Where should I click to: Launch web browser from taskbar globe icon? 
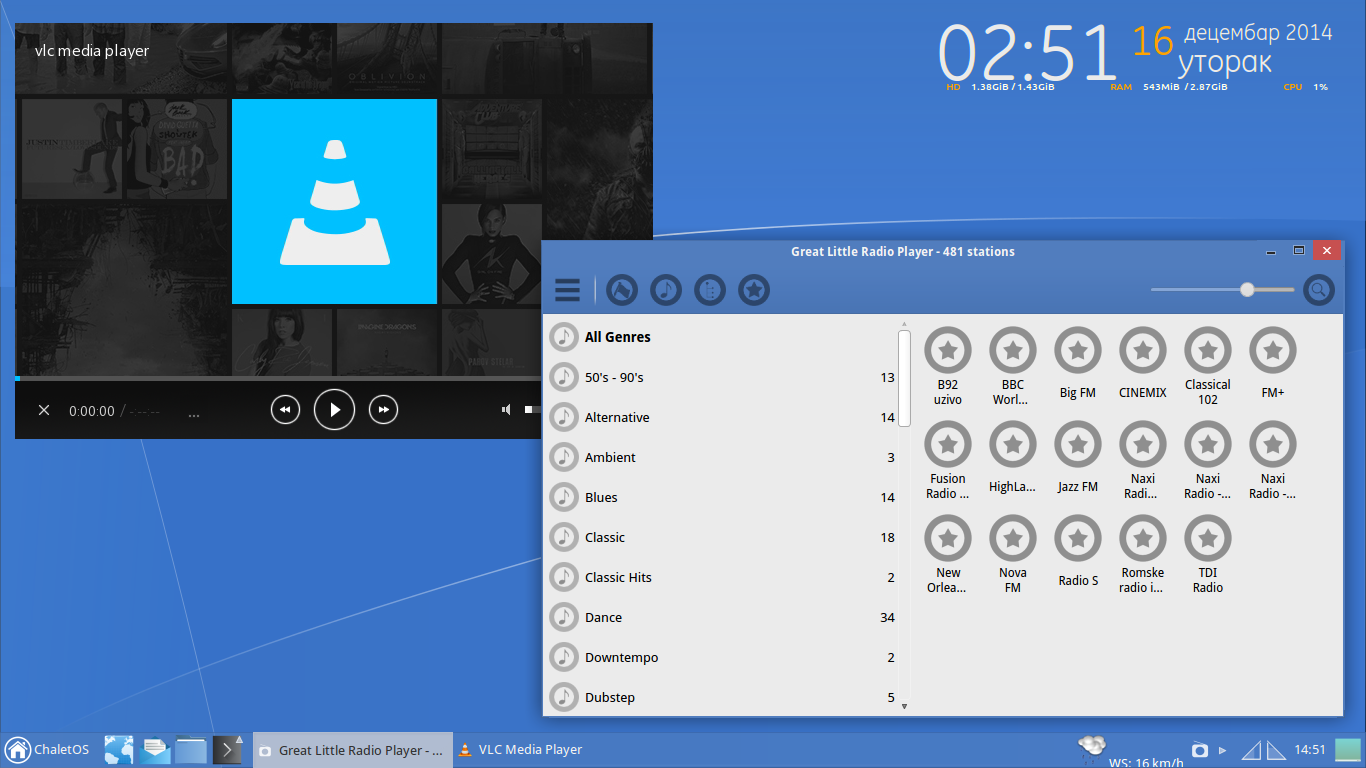point(119,750)
